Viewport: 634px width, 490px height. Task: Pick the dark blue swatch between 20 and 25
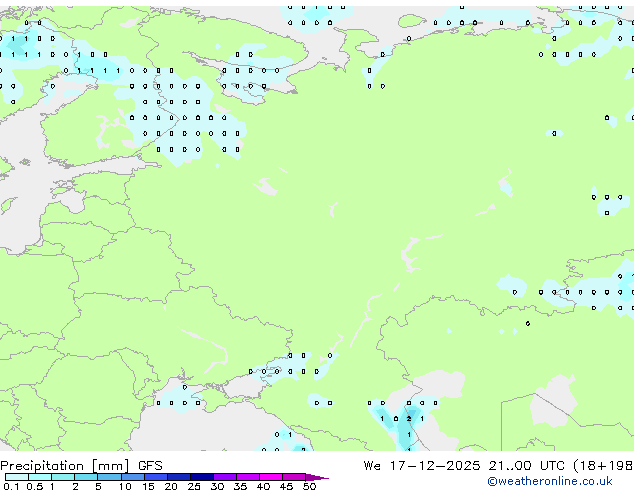[x=178, y=477]
